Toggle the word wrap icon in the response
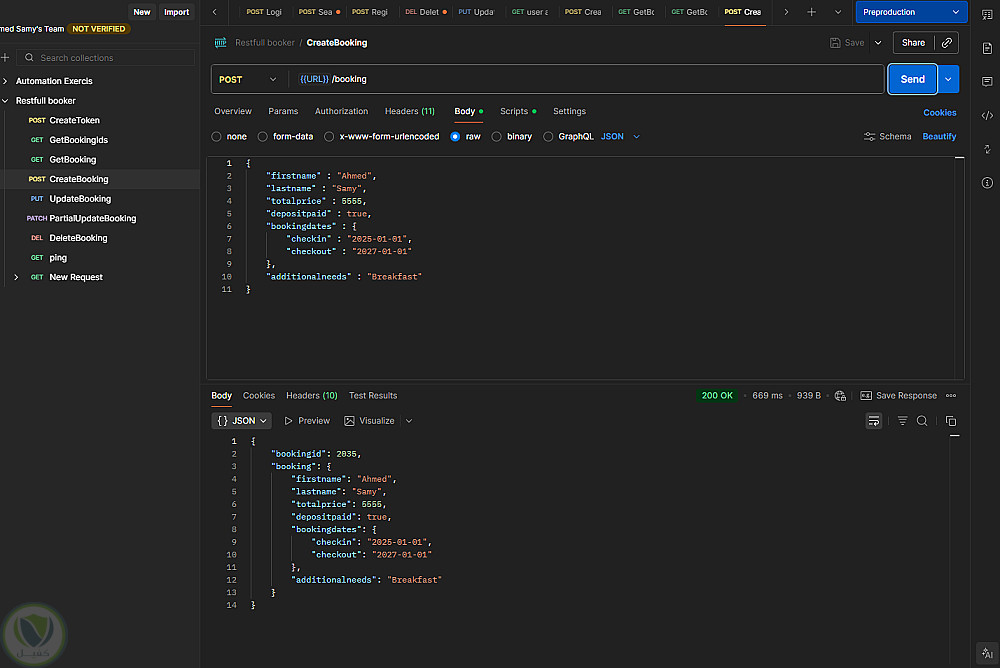 [x=874, y=421]
